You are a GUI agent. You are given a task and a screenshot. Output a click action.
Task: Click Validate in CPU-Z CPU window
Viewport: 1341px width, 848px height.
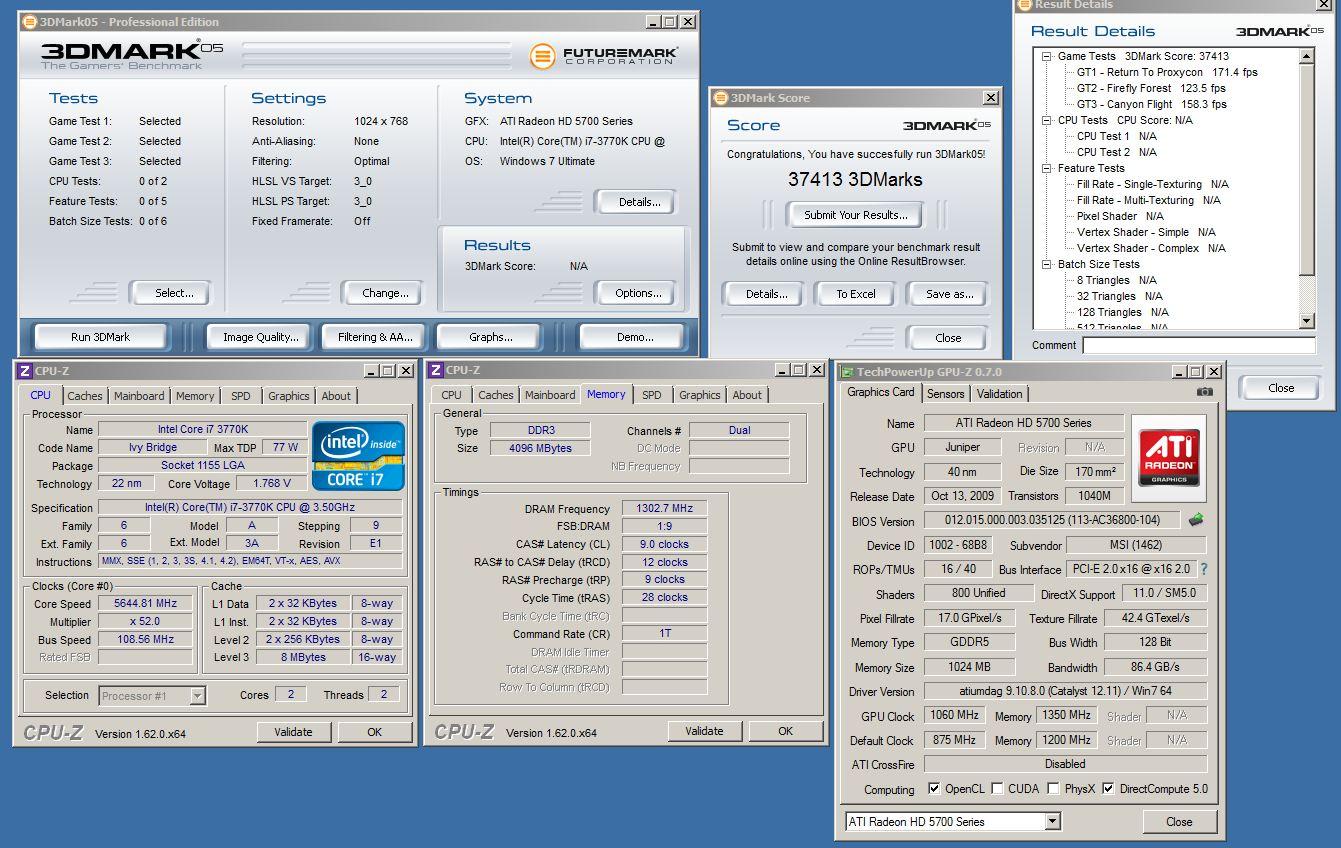coord(293,732)
